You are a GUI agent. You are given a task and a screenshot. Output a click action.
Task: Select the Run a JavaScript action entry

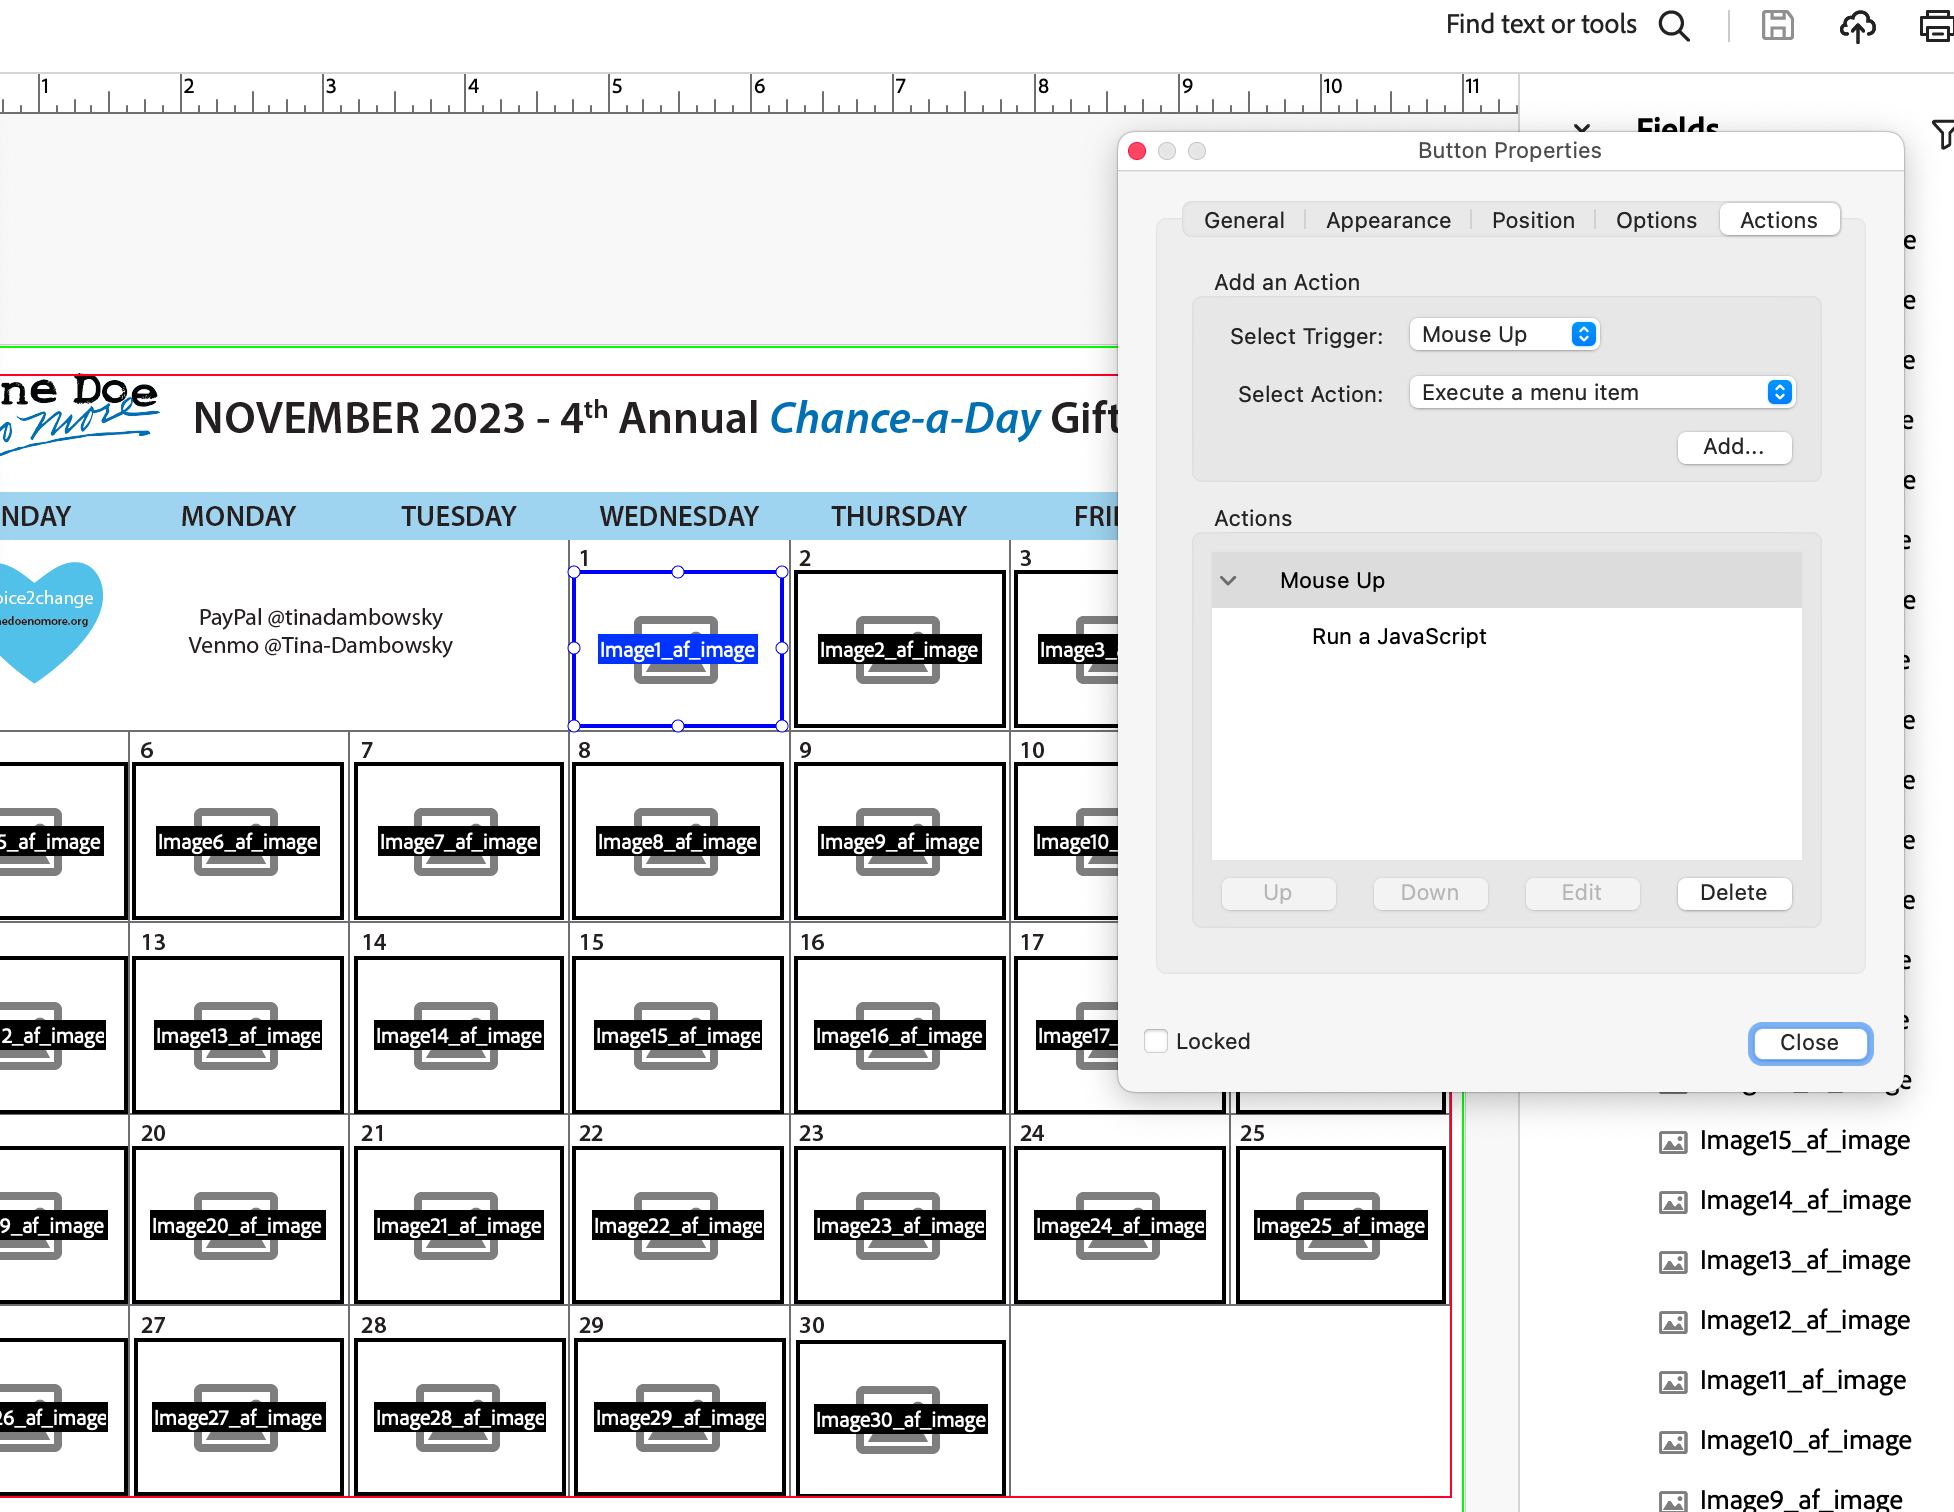1399,636
